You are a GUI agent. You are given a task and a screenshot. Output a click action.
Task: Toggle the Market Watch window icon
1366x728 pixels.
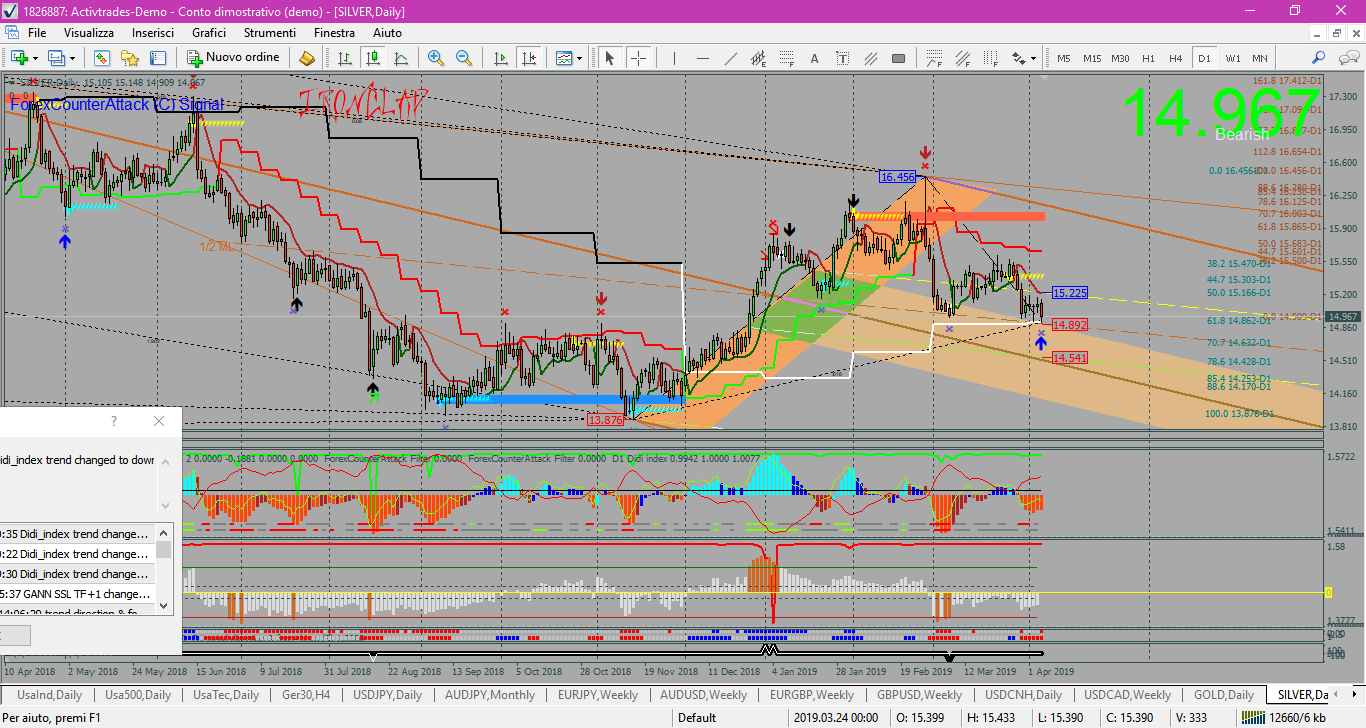coord(101,58)
